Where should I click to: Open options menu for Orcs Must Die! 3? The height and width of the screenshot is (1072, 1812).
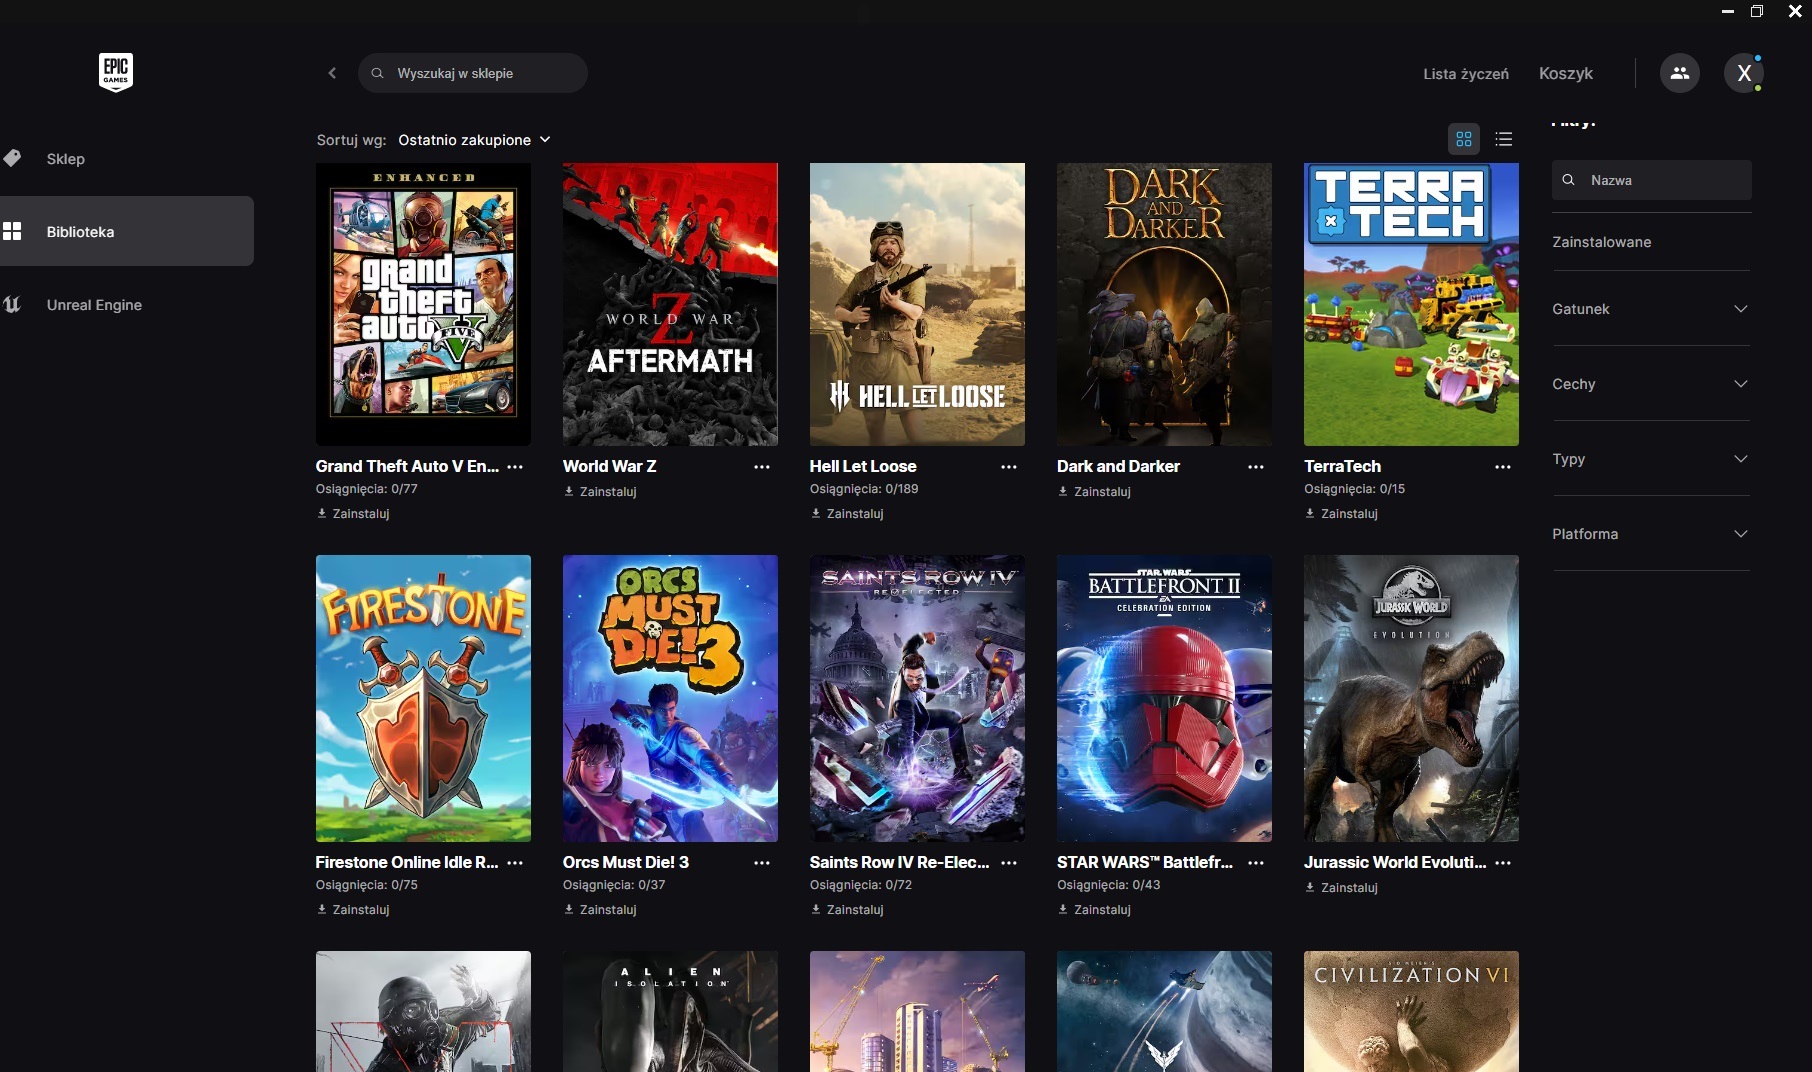click(x=762, y=863)
